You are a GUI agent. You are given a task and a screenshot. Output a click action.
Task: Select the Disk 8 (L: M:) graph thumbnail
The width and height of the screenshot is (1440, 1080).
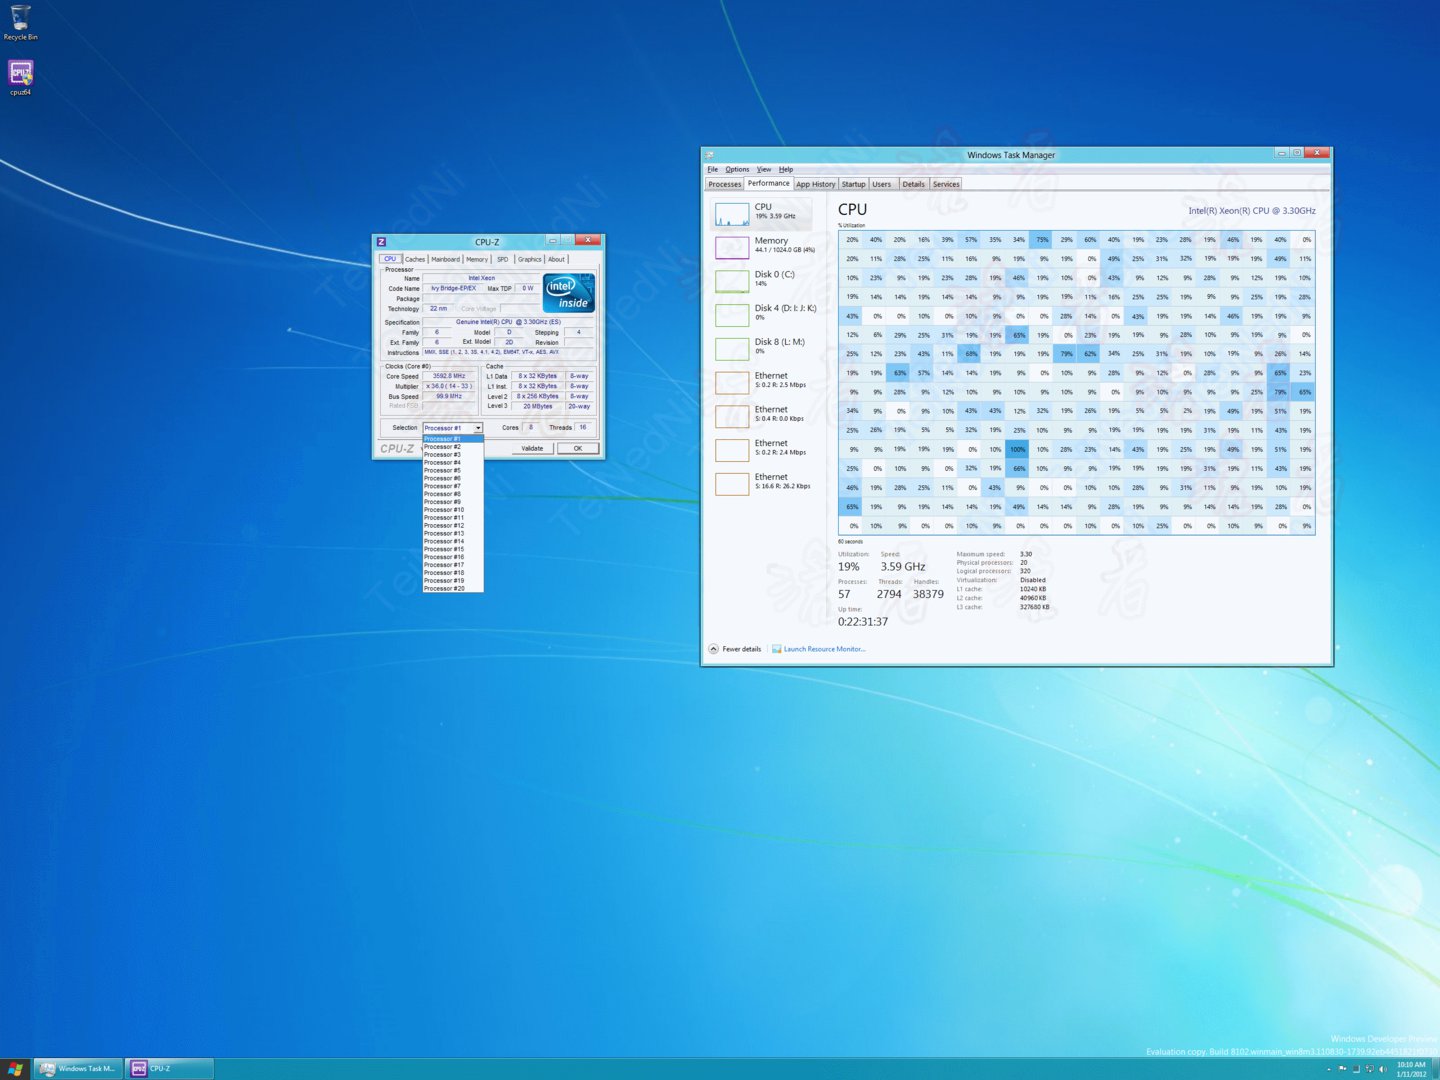731,348
